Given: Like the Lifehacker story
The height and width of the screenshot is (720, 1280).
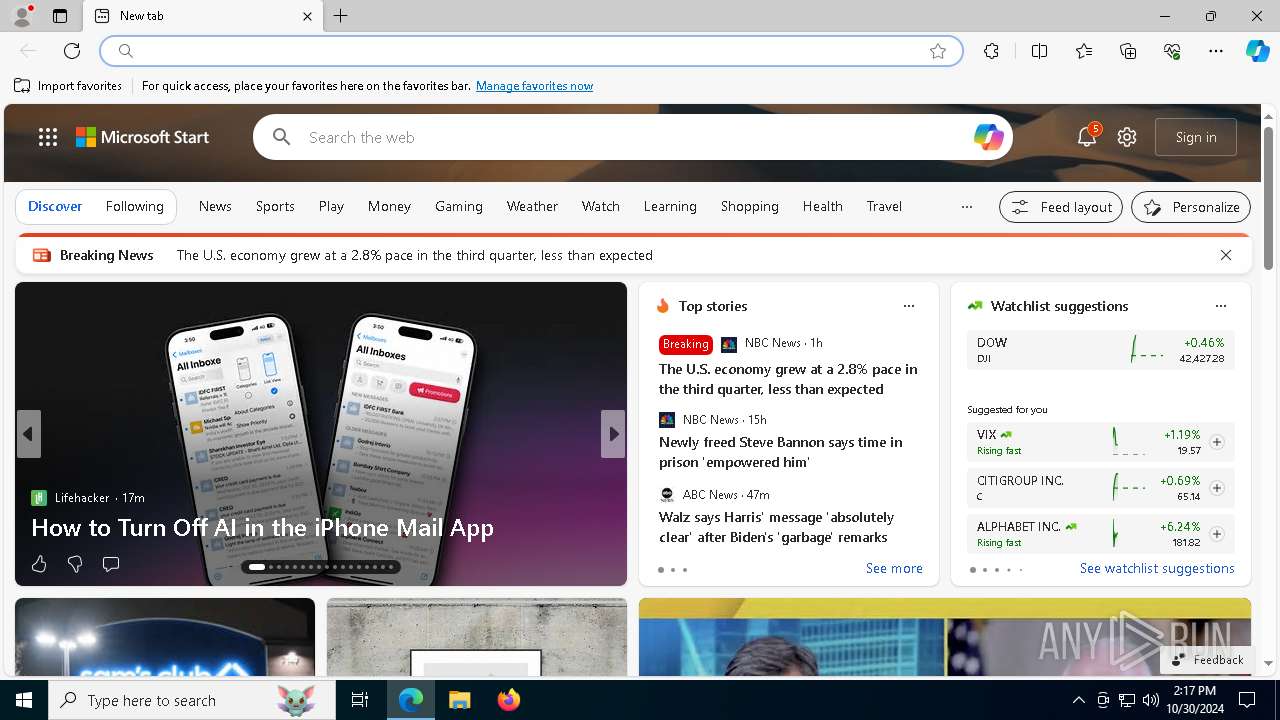Looking at the screenshot, I should coord(39,564).
